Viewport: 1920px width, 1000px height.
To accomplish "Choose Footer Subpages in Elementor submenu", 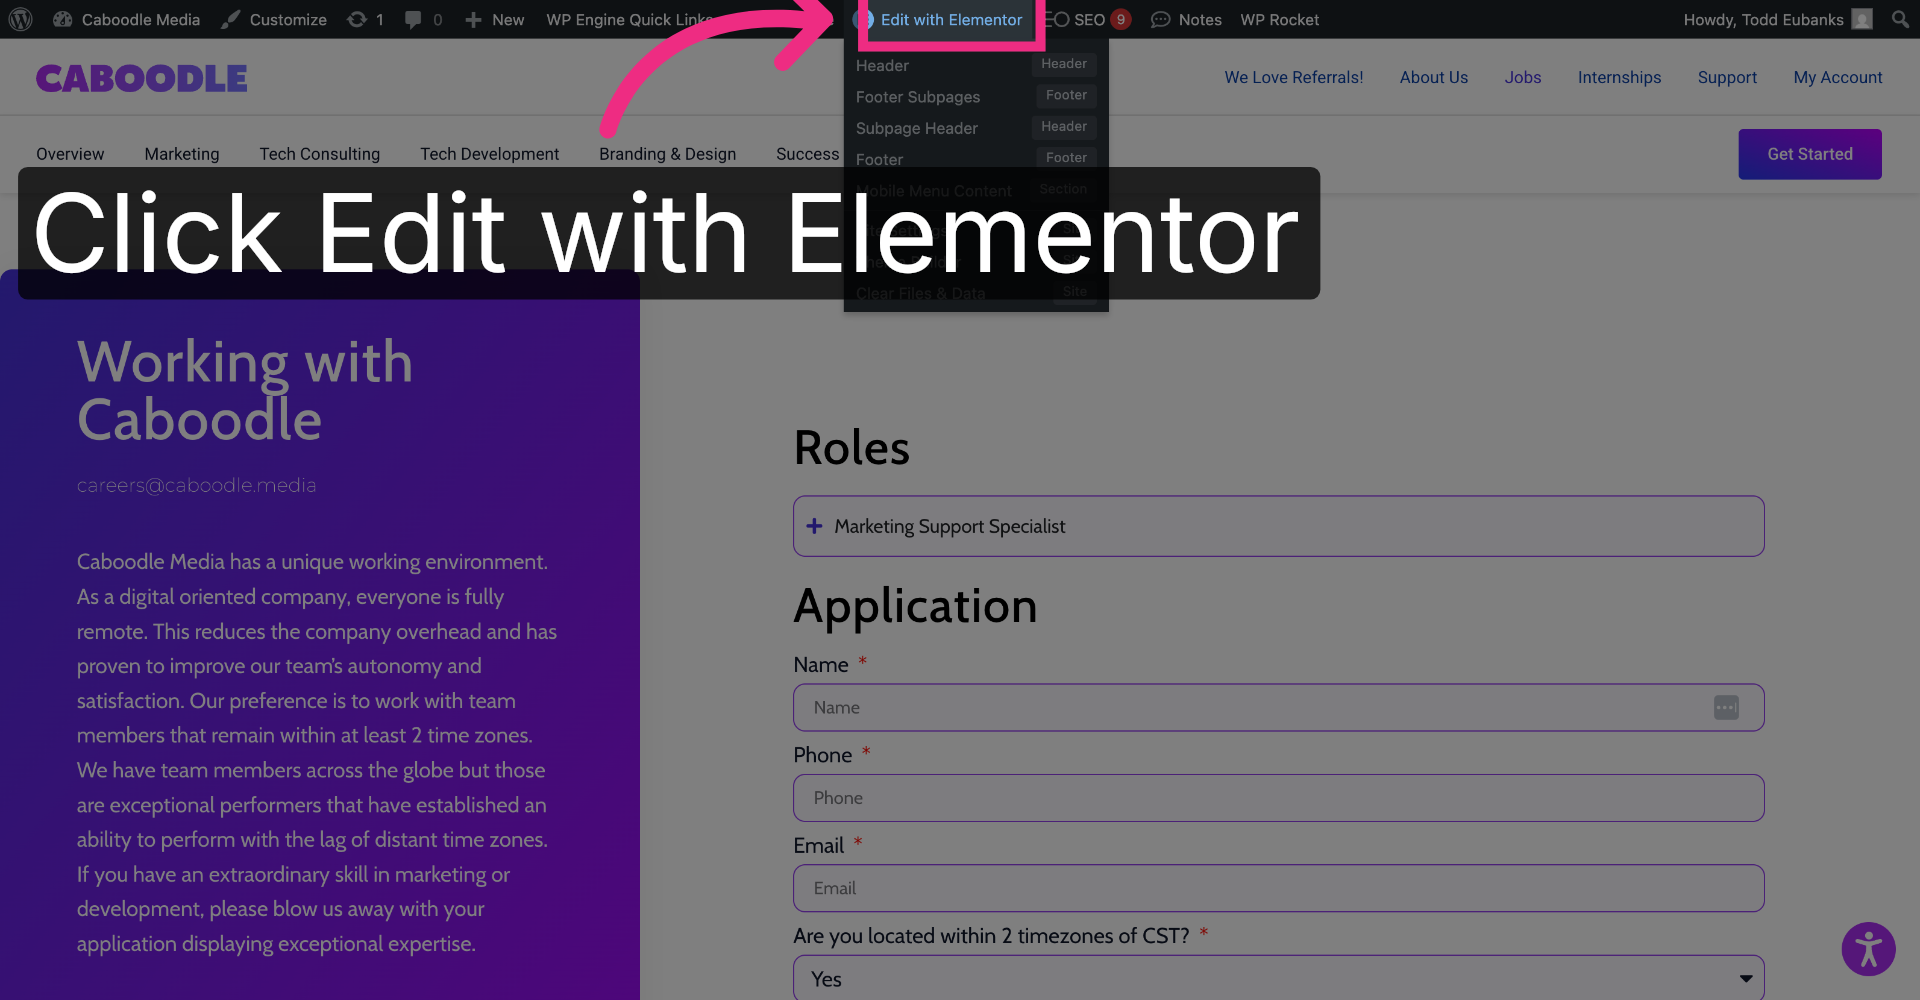I will pos(976,97).
